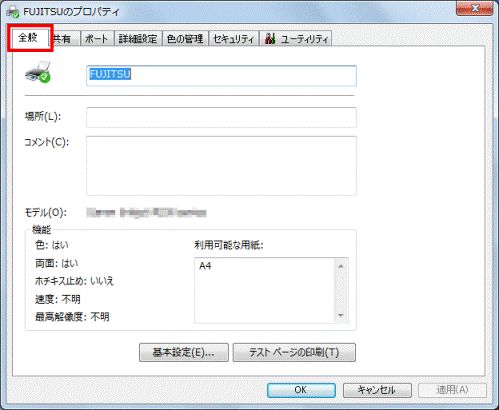
Task: Click the paper list scroll up arrow
Action: point(341,266)
